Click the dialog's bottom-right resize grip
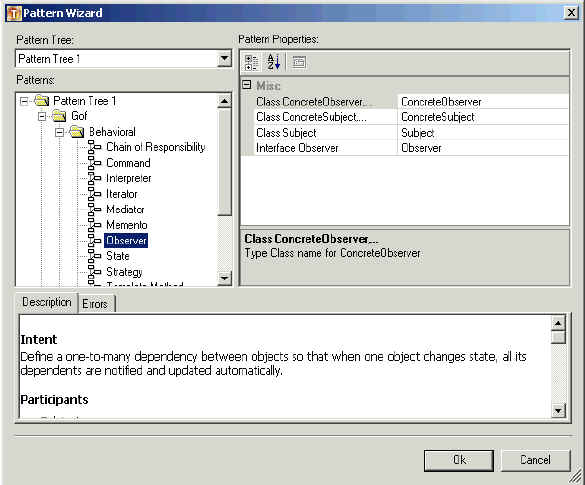Screen dimensions: 585x485 coord(576,477)
